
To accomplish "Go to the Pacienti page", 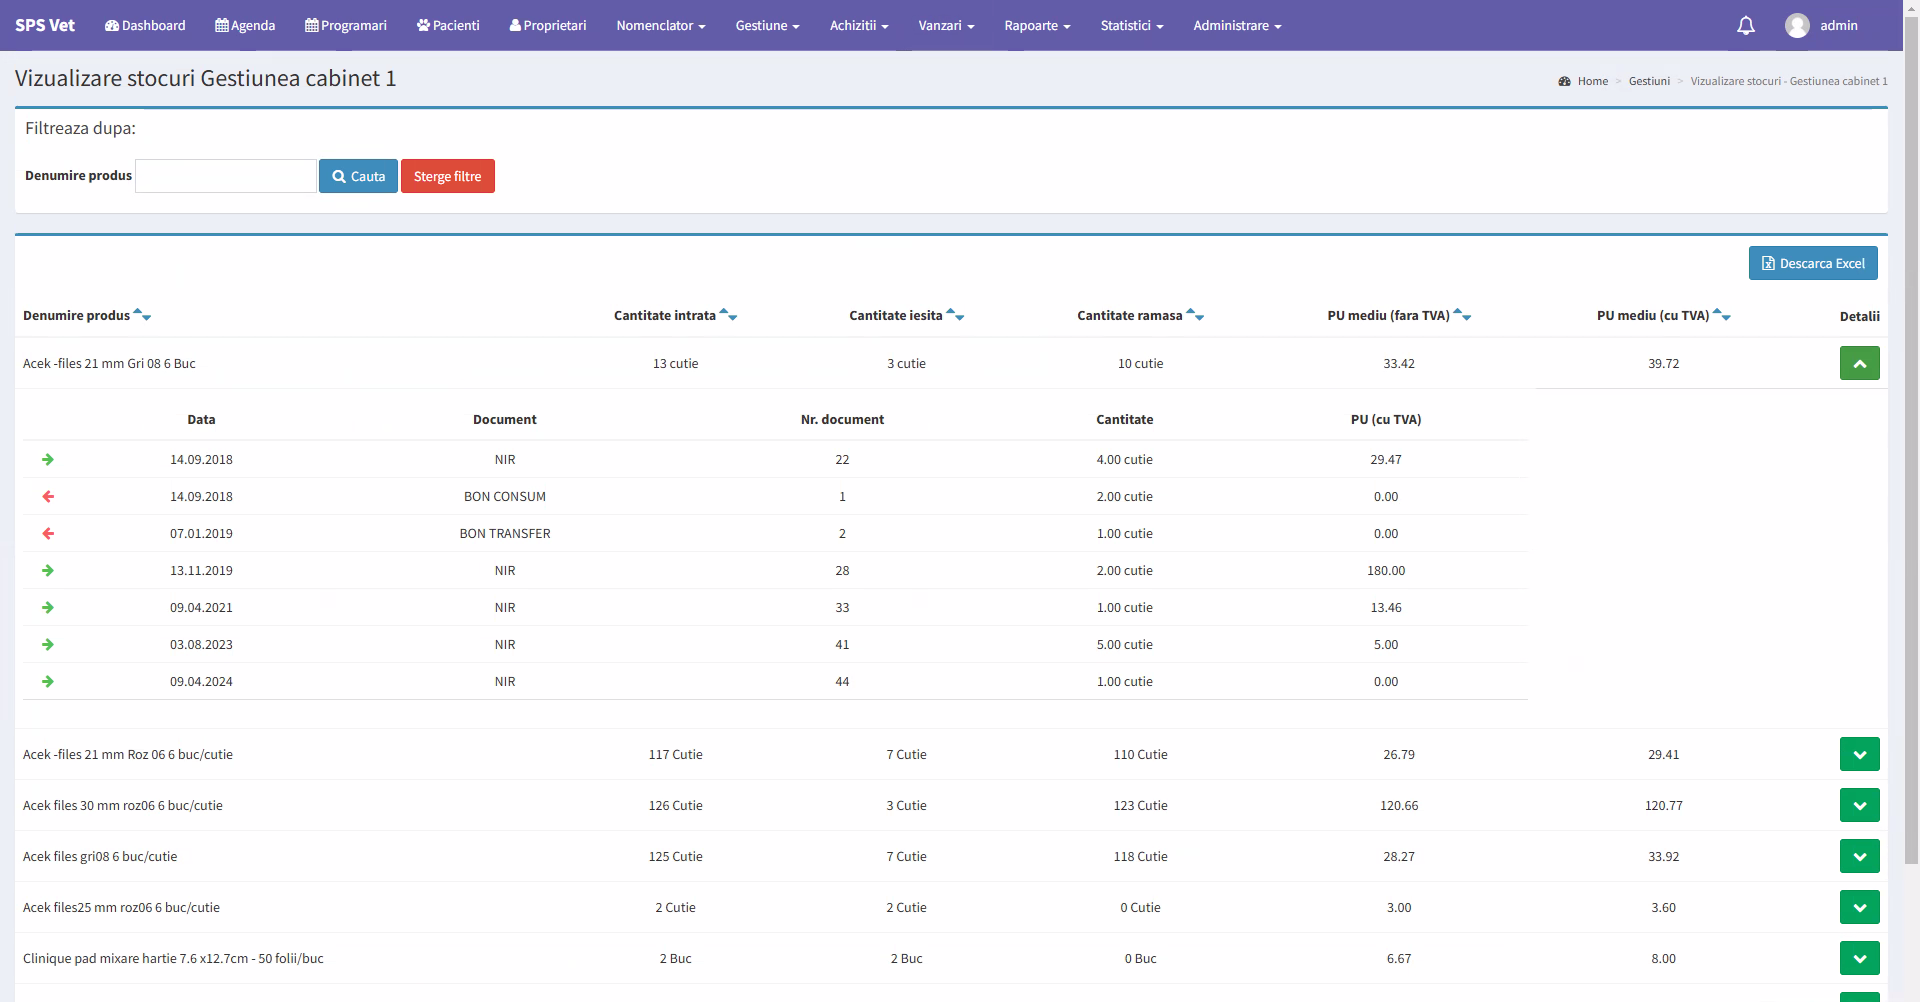I will coord(448,26).
